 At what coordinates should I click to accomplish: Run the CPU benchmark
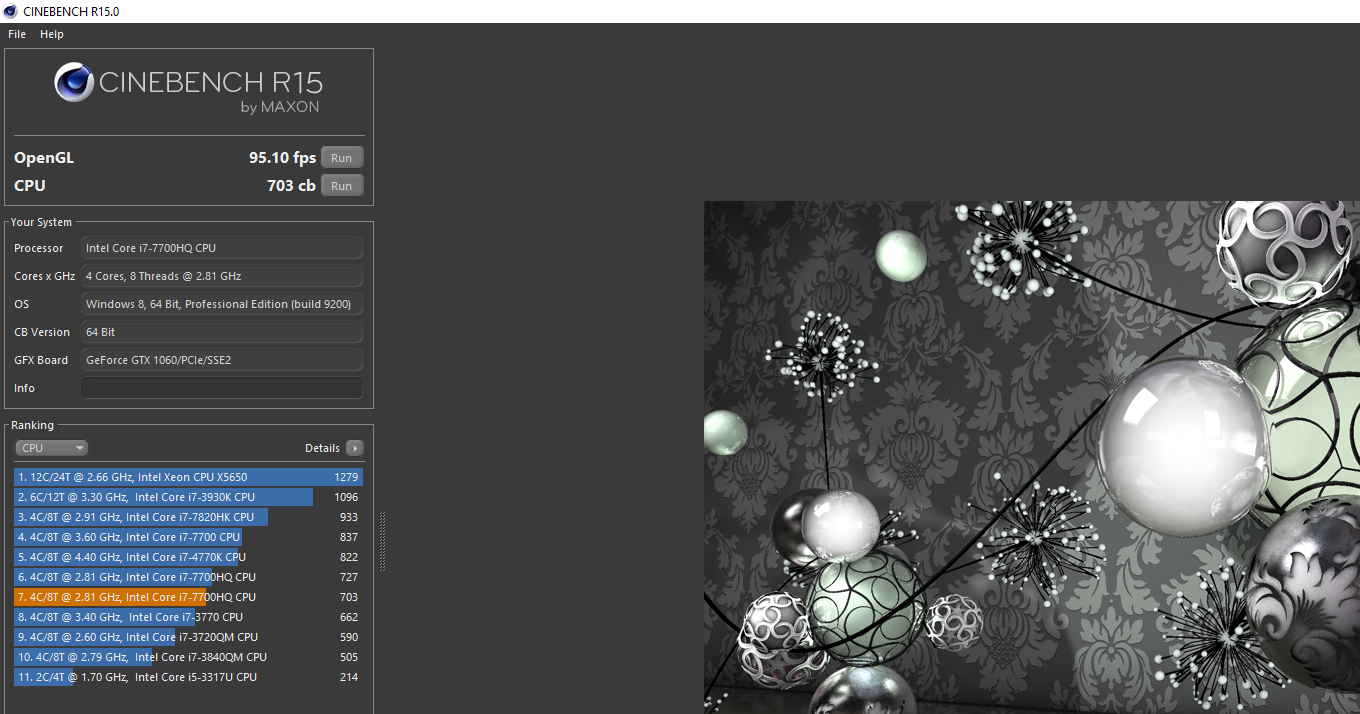pyautogui.click(x=342, y=185)
